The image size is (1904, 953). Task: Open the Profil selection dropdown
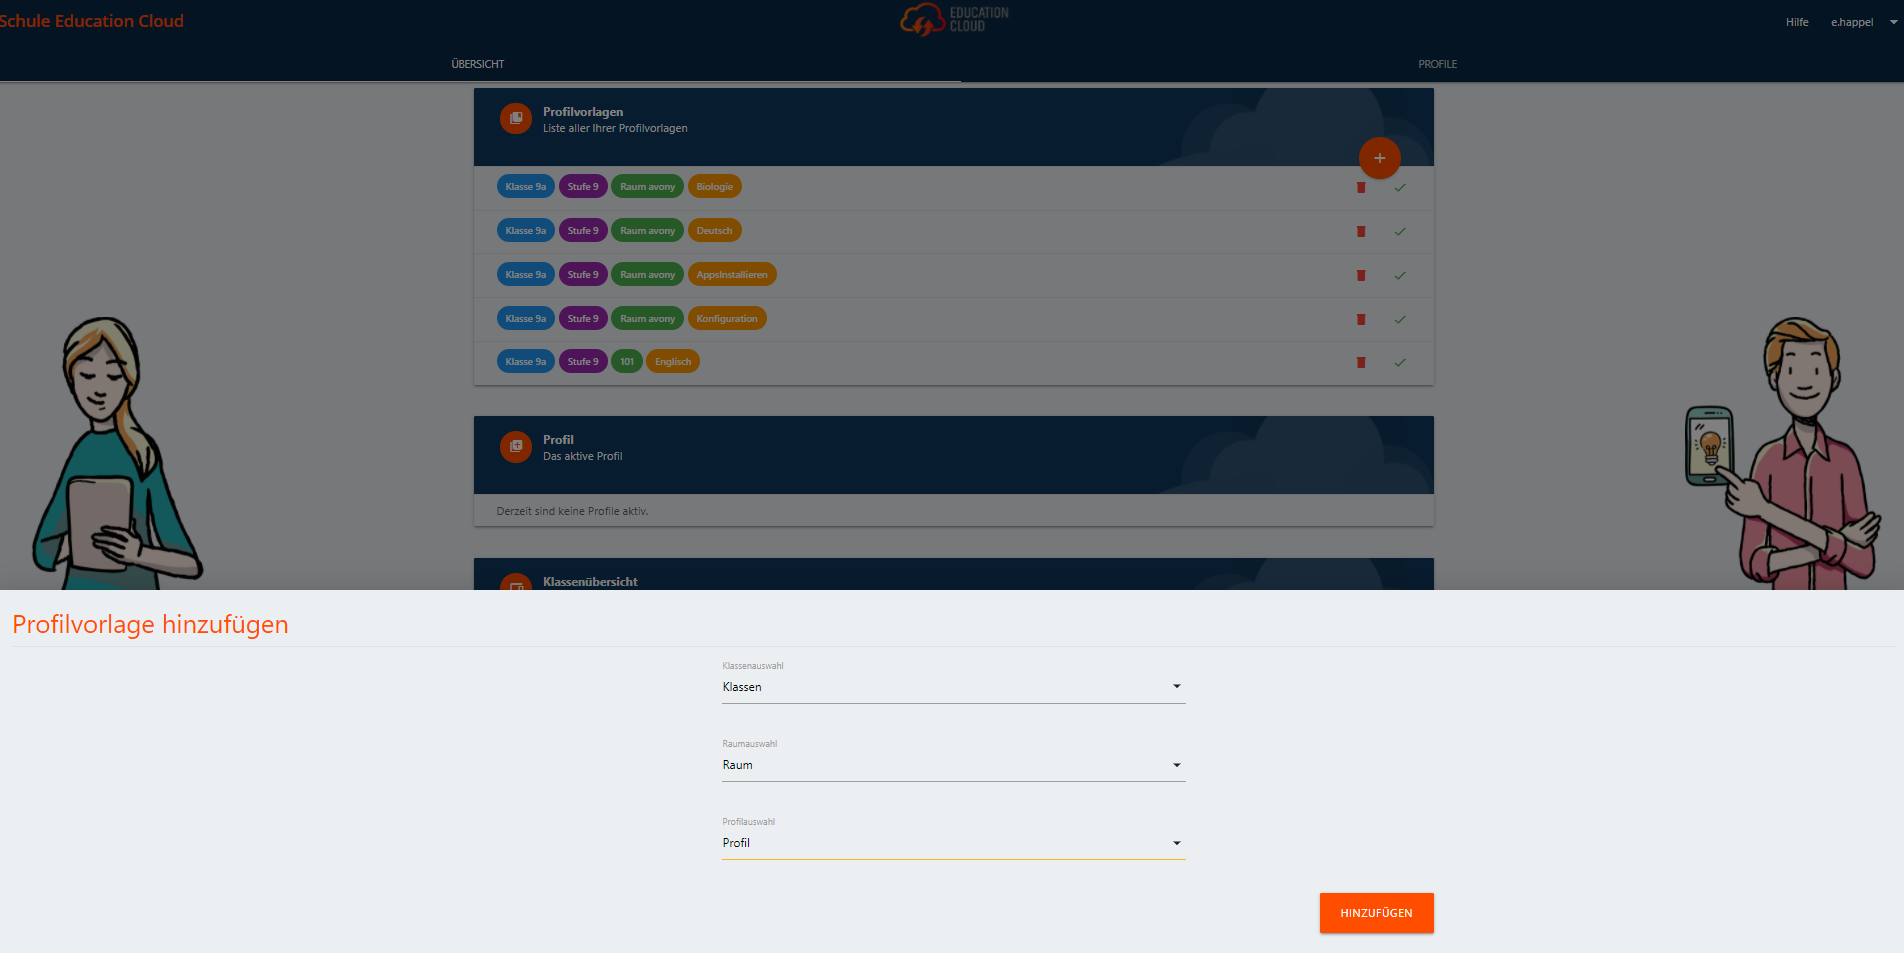[953, 843]
